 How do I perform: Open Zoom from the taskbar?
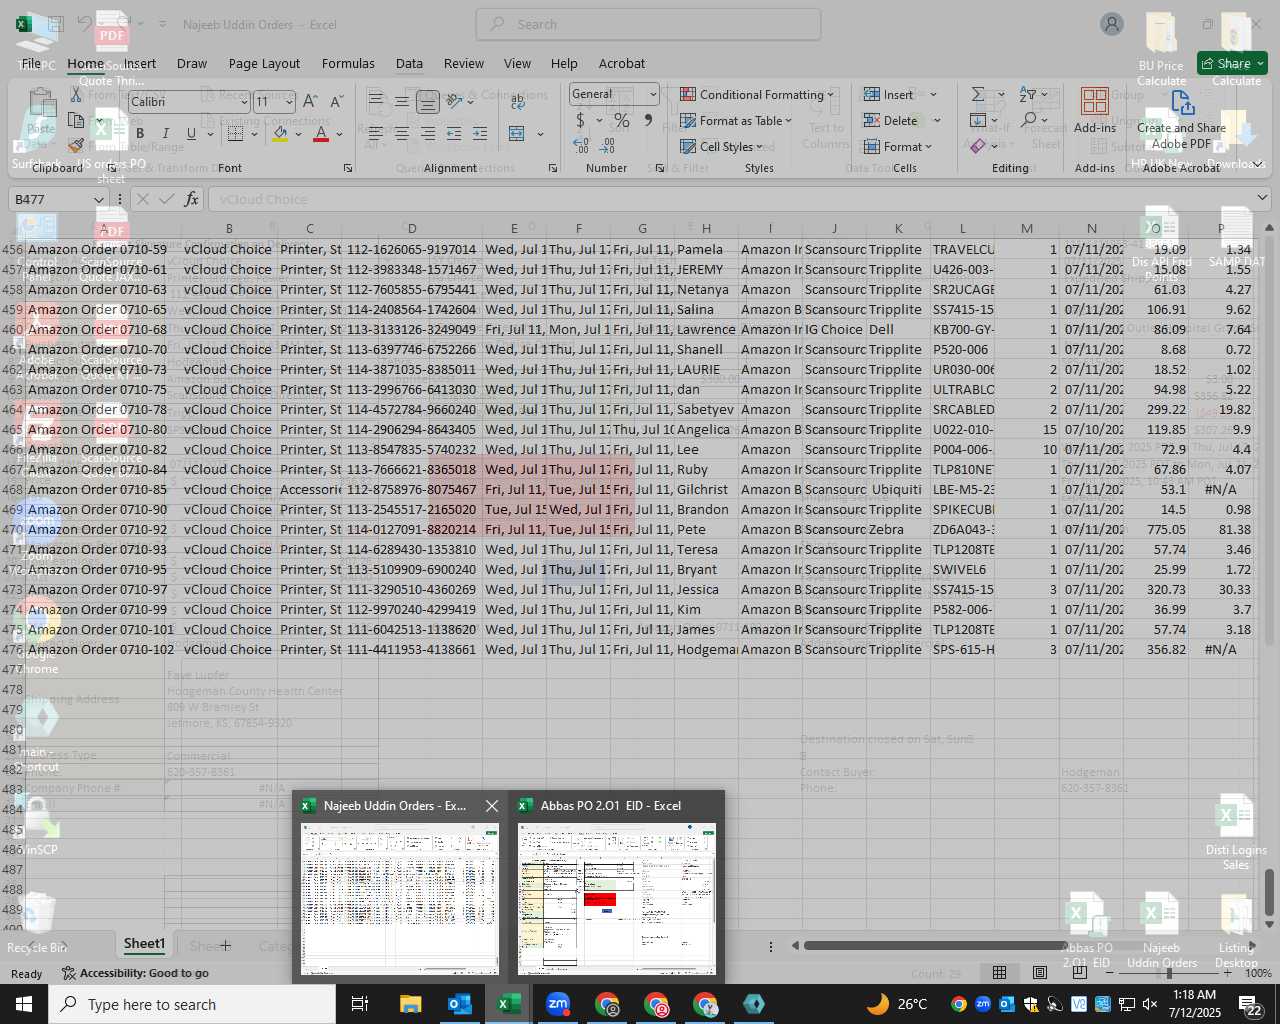[558, 1003]
